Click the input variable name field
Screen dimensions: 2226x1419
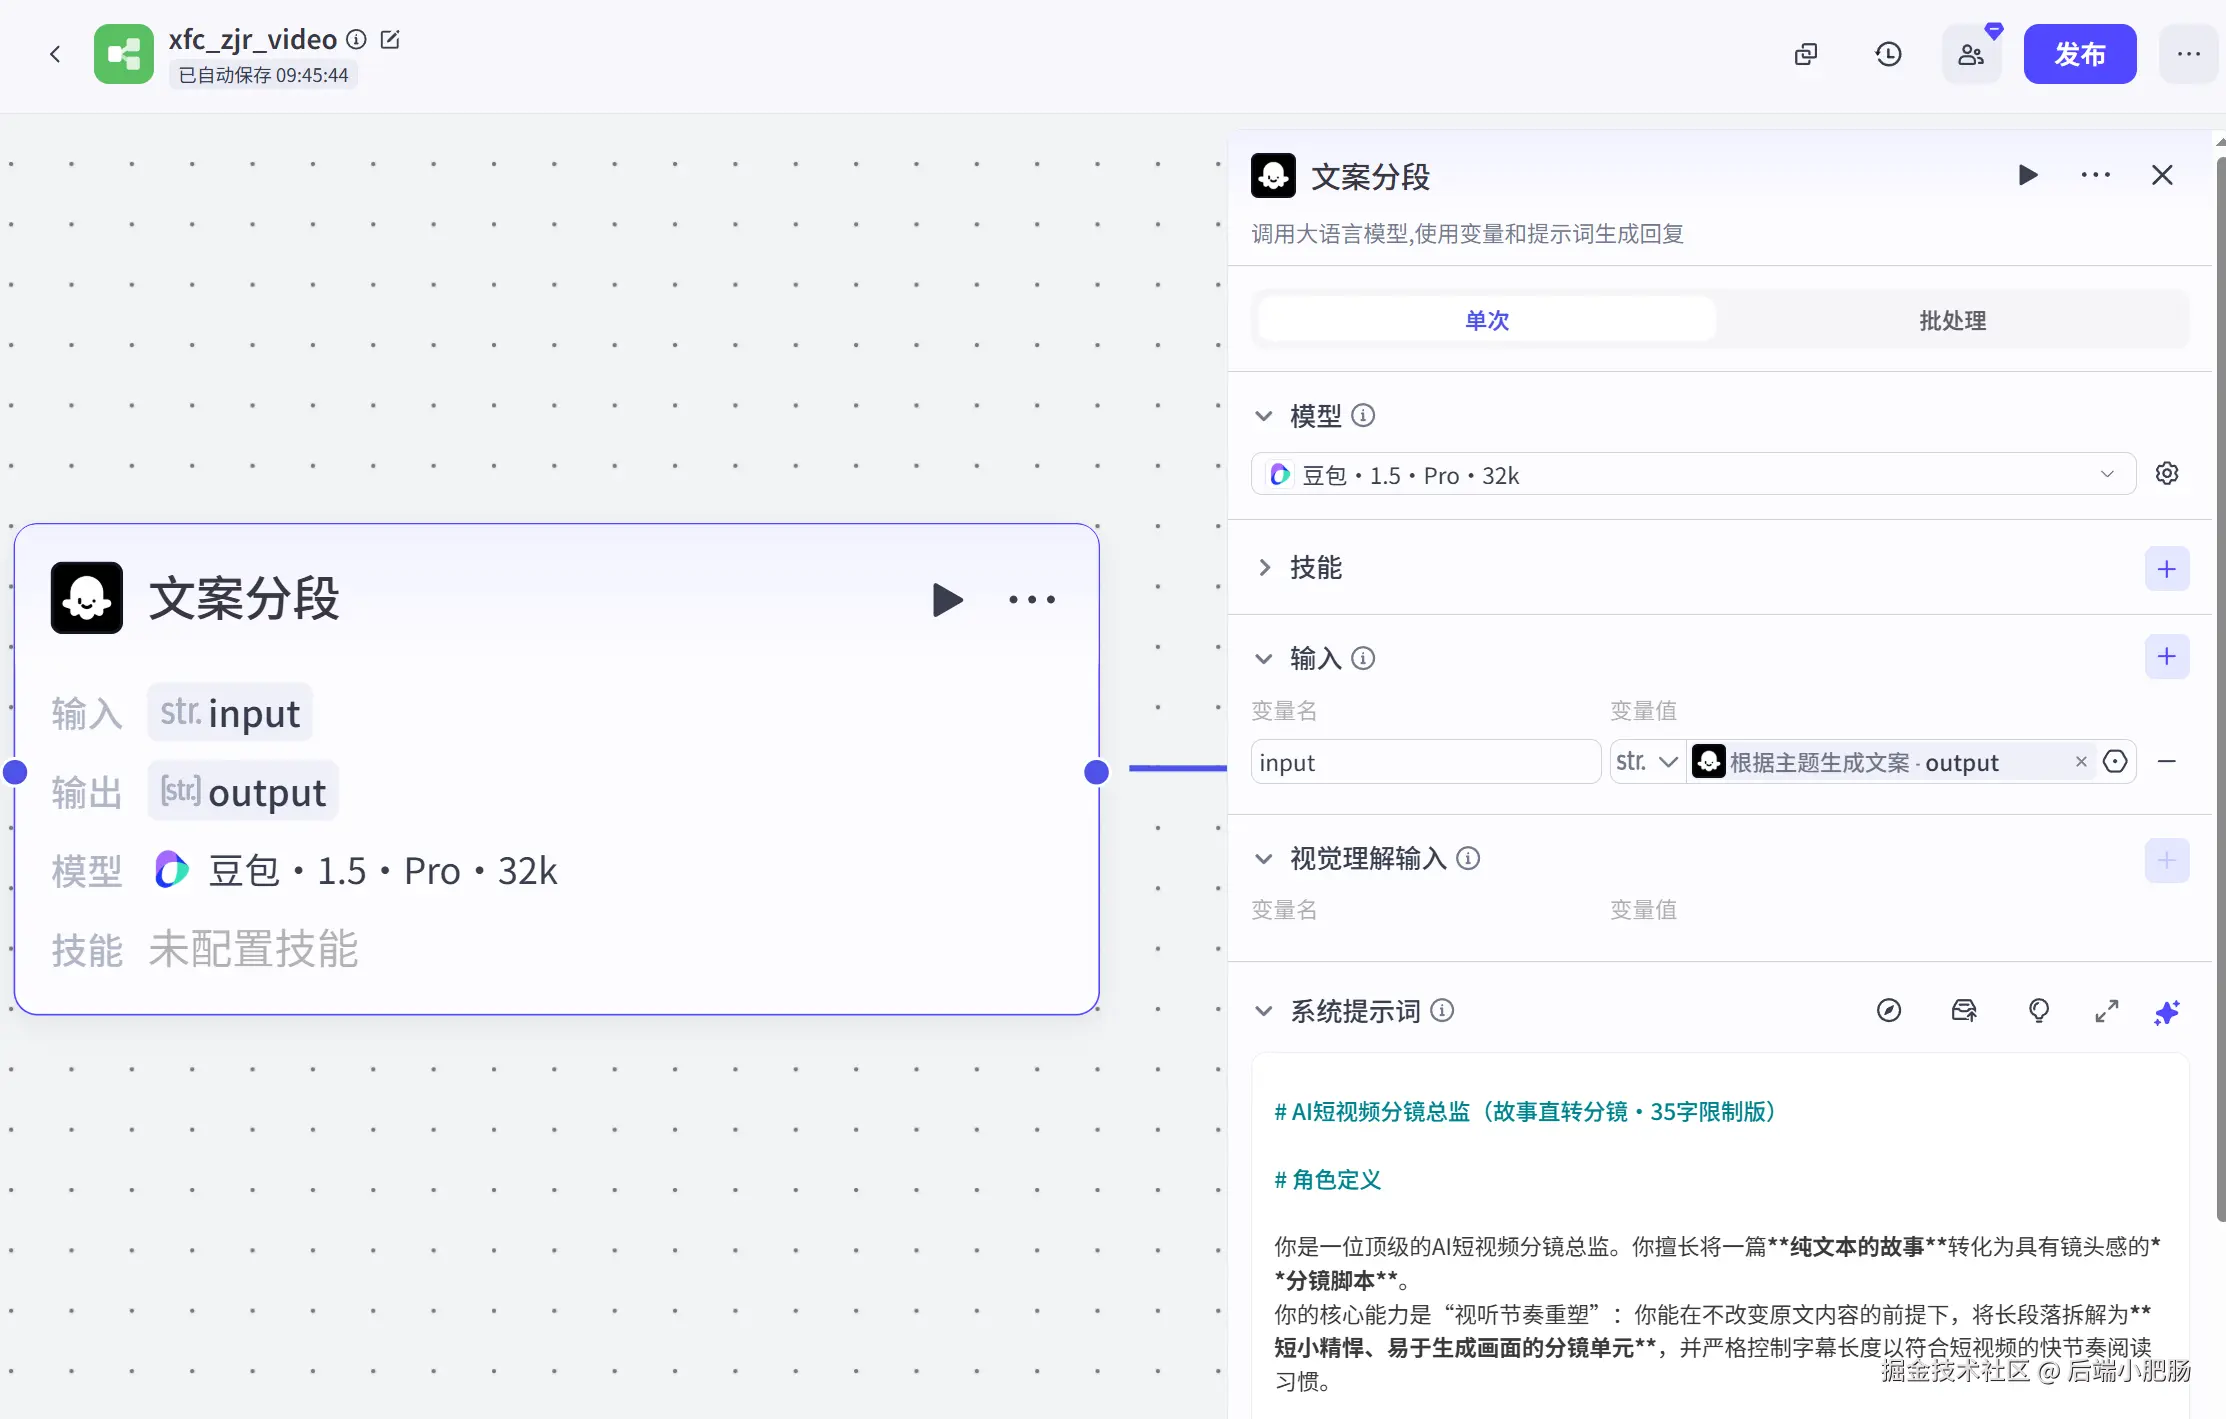[1424, 763]
